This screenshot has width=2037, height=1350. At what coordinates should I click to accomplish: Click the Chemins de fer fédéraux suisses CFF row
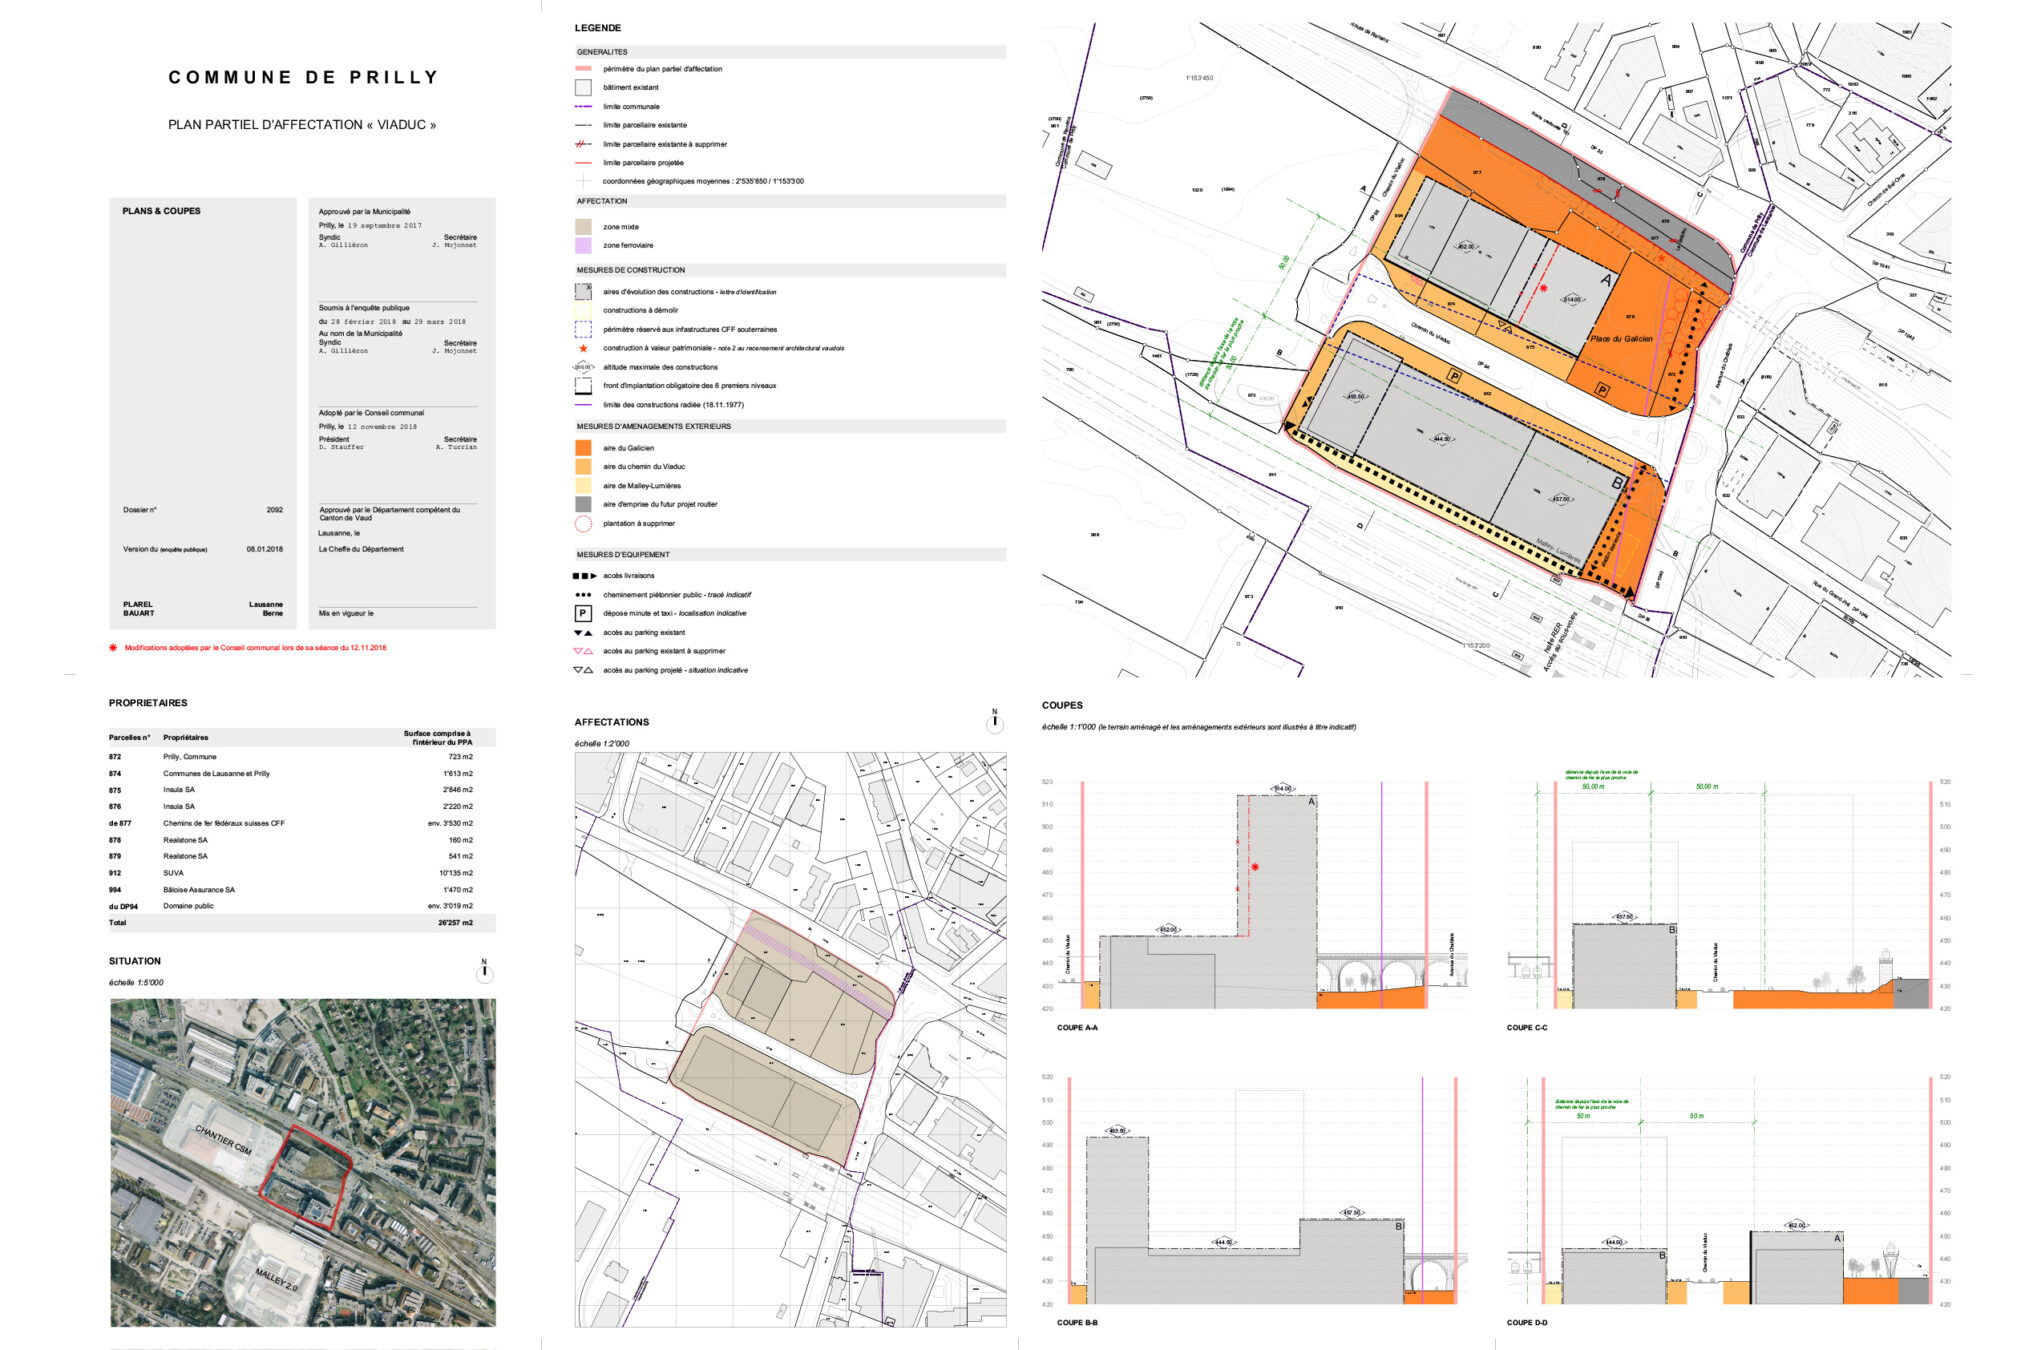(x=291, y=823)
